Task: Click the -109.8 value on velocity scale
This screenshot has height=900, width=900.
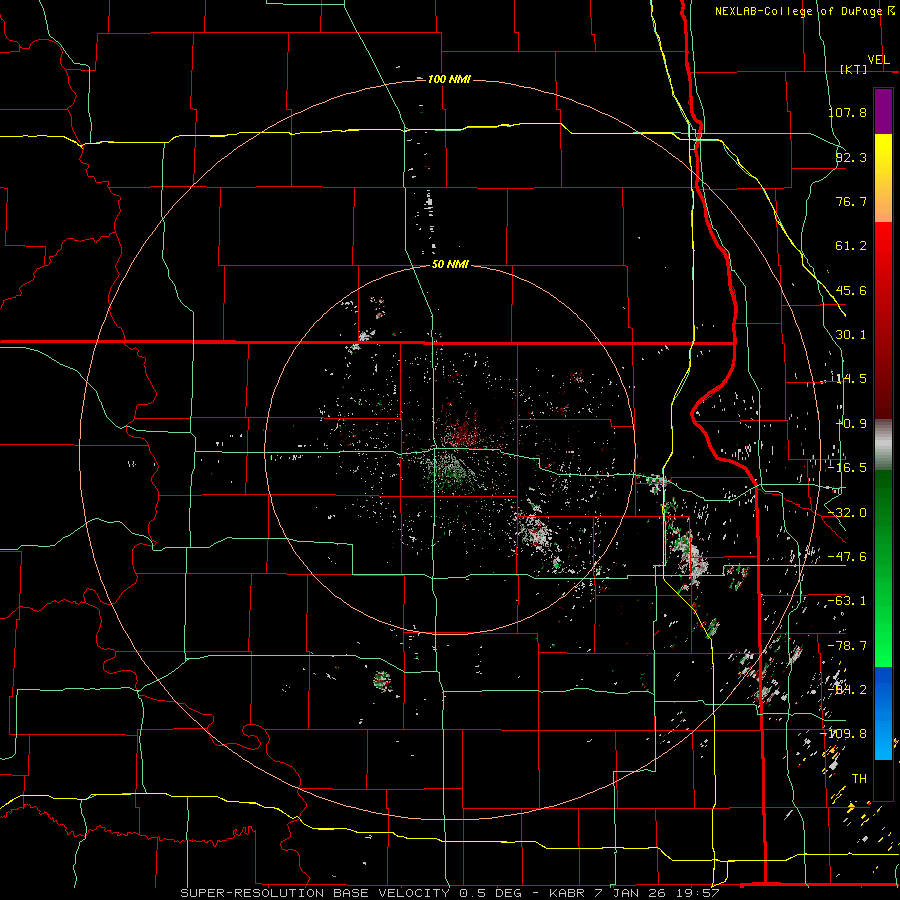Action: click(x=844, y=734)
